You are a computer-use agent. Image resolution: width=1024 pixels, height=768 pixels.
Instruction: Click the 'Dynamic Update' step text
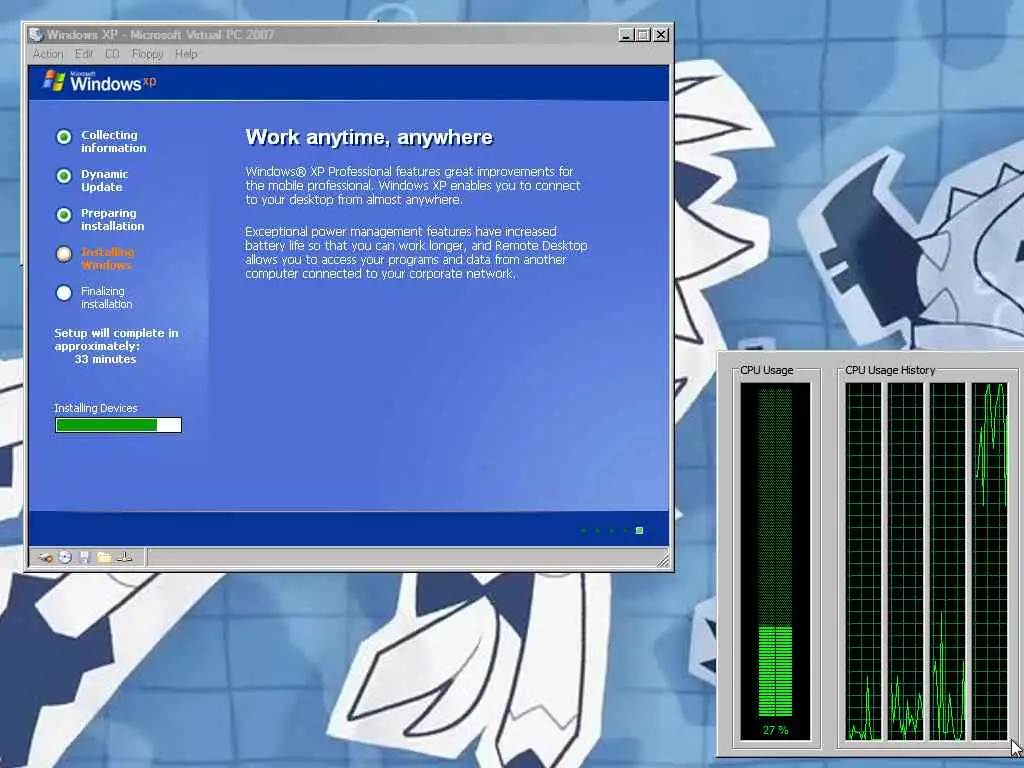pos(104,180)
